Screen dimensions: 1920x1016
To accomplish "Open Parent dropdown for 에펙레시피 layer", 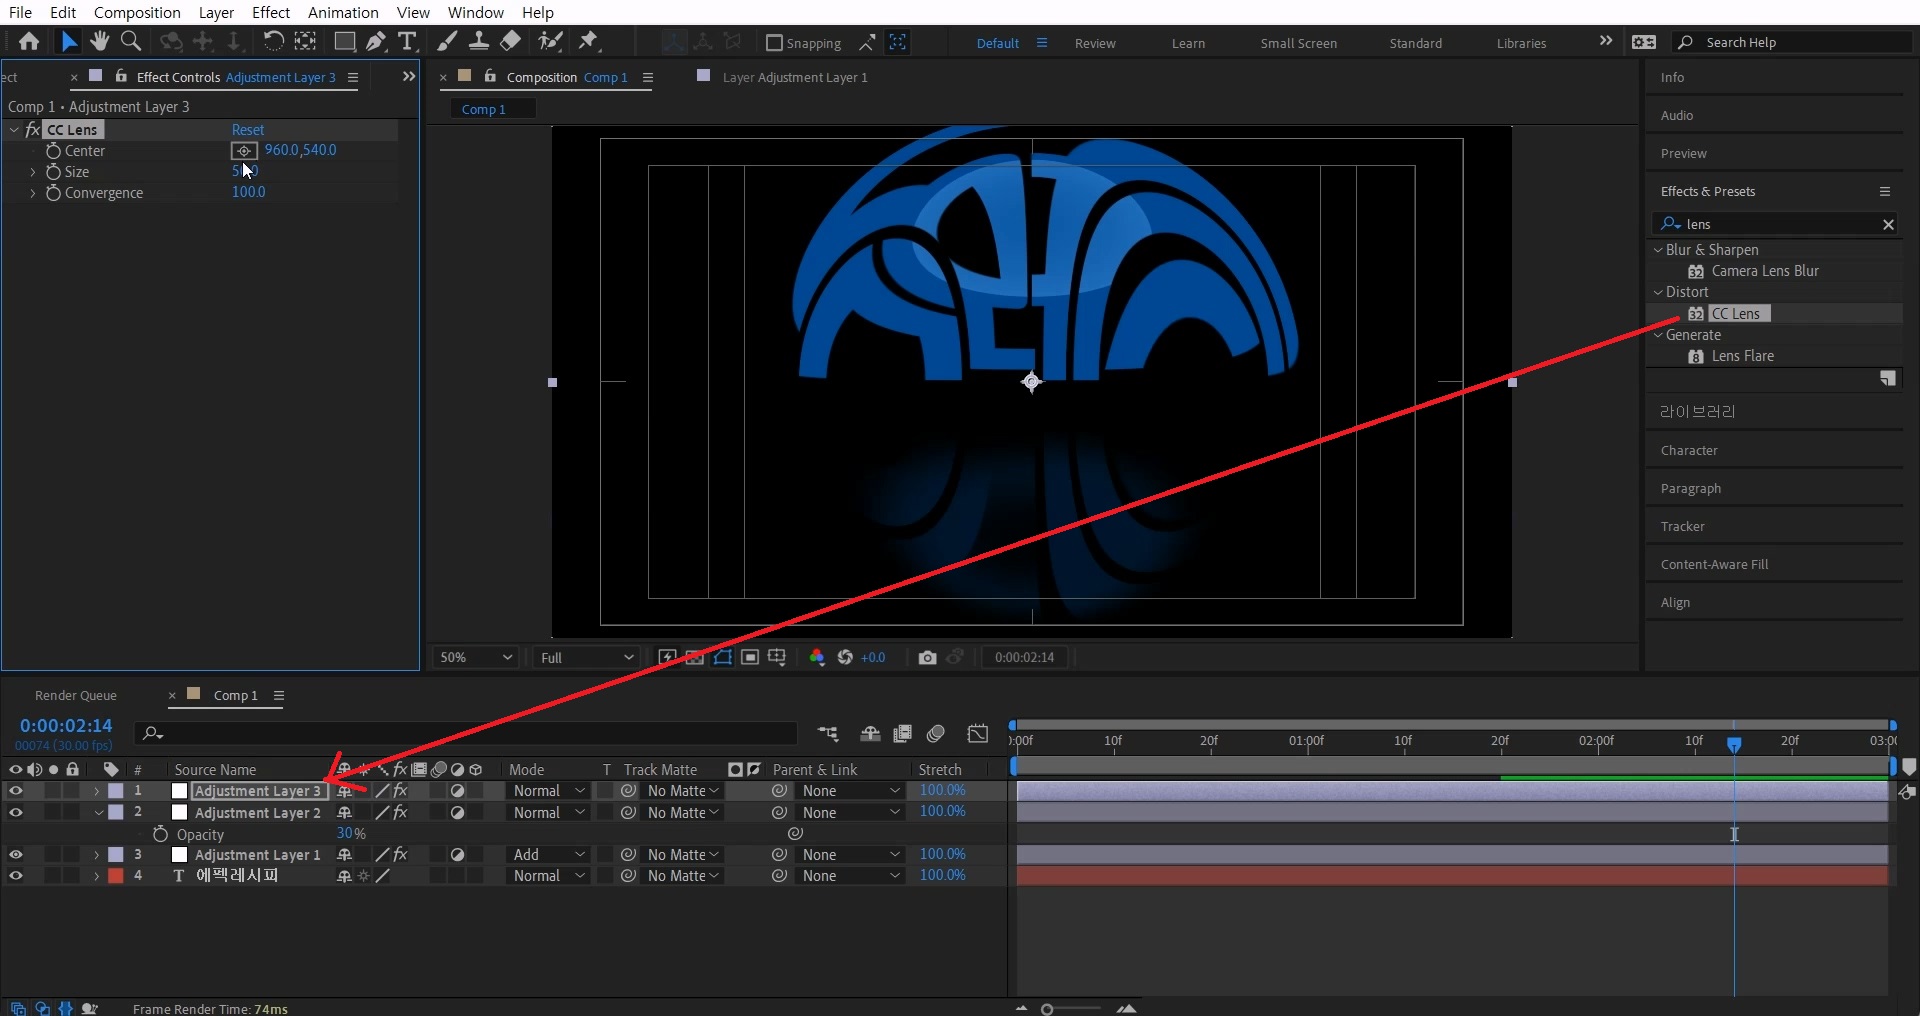I will (851, 876).
